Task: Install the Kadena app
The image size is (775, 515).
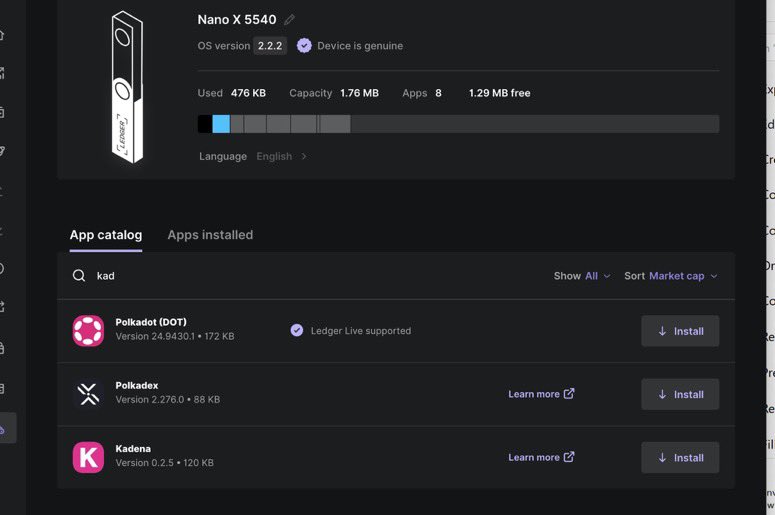Action: pos(680,457)
